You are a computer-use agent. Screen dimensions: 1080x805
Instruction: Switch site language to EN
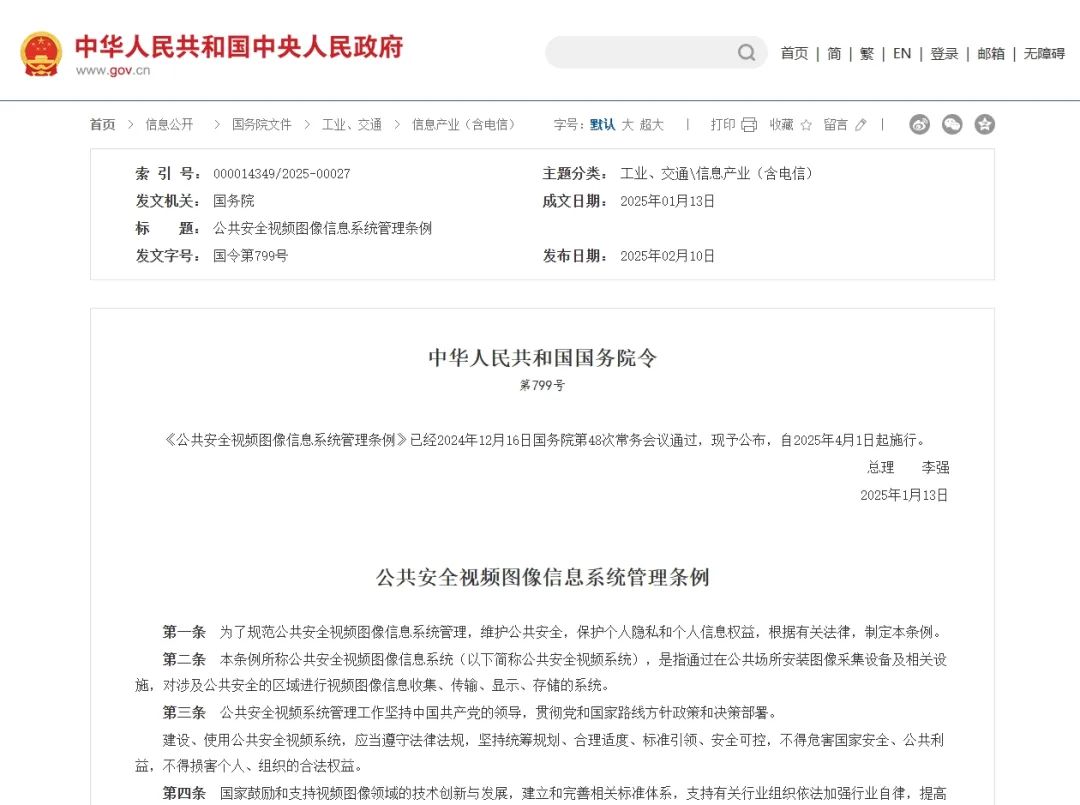click(x=902, y=53)
